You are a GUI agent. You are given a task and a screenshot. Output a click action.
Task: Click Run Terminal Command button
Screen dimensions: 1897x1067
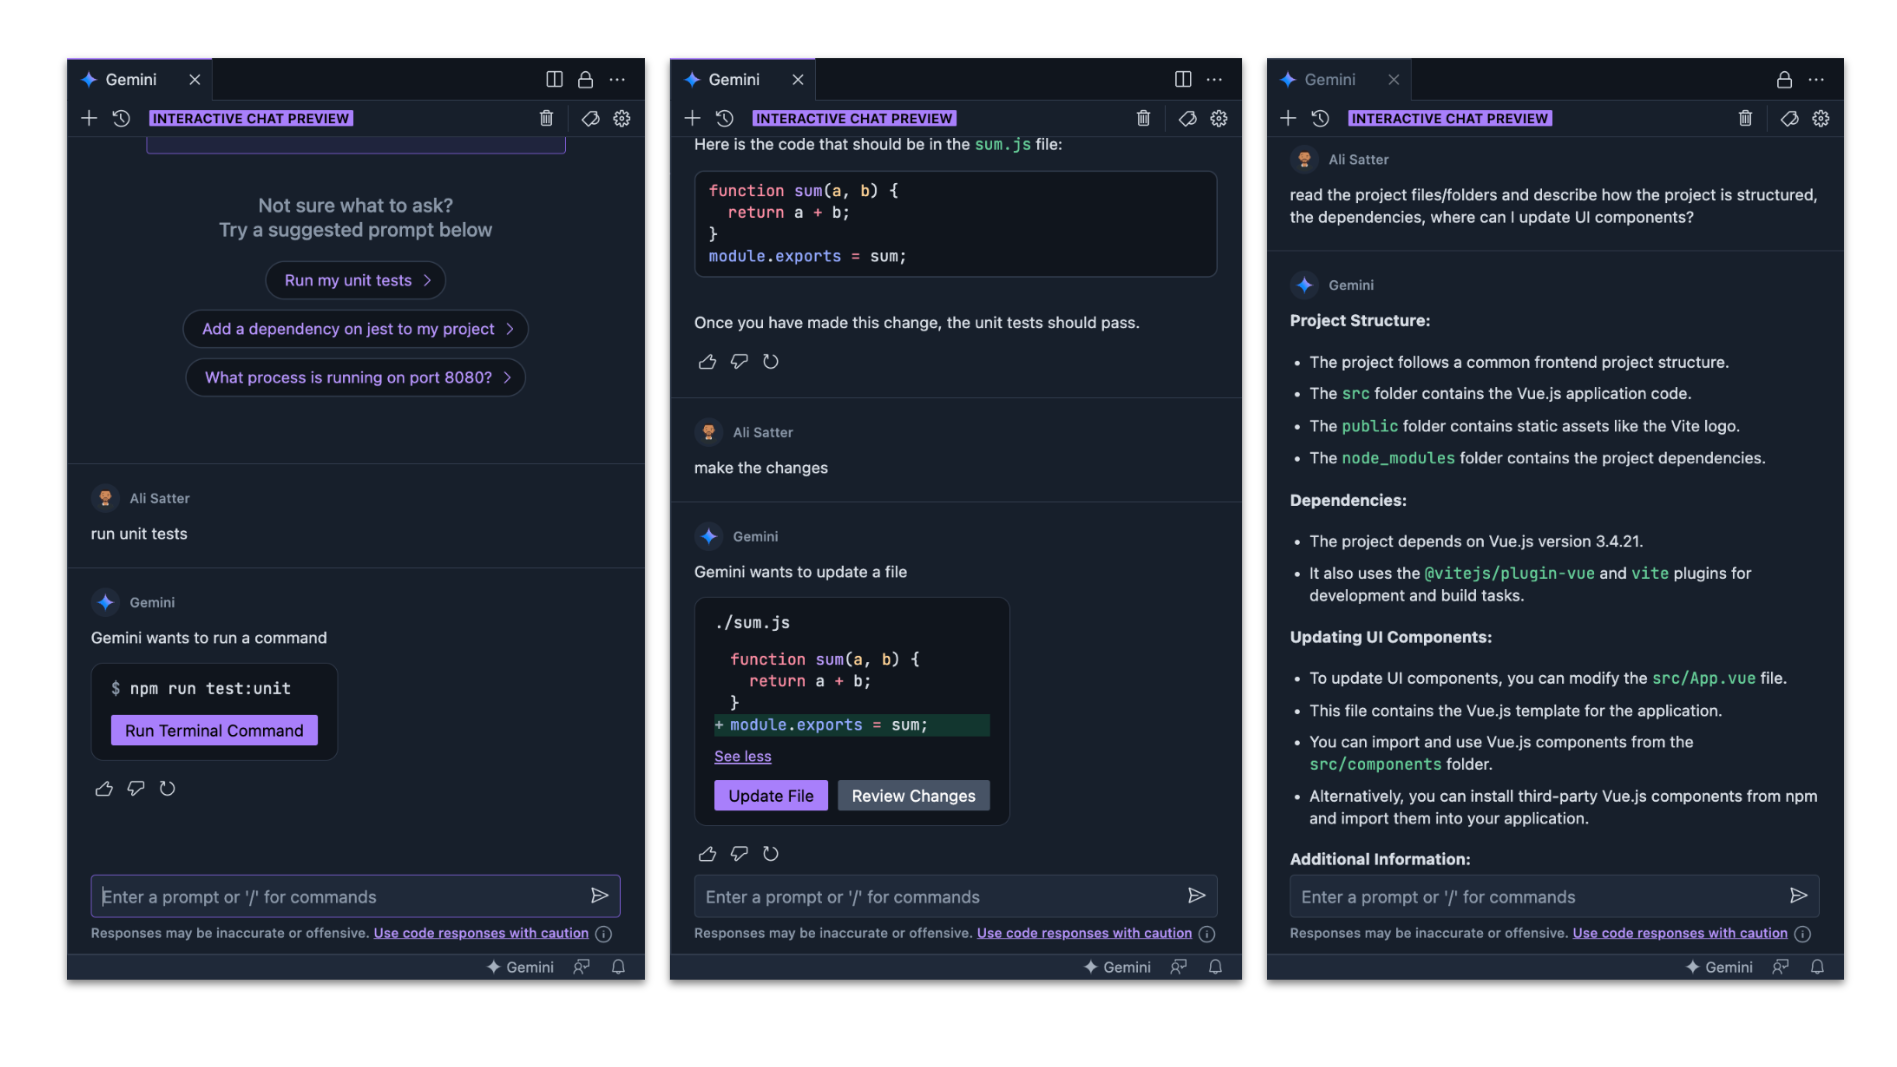[214, 730]
